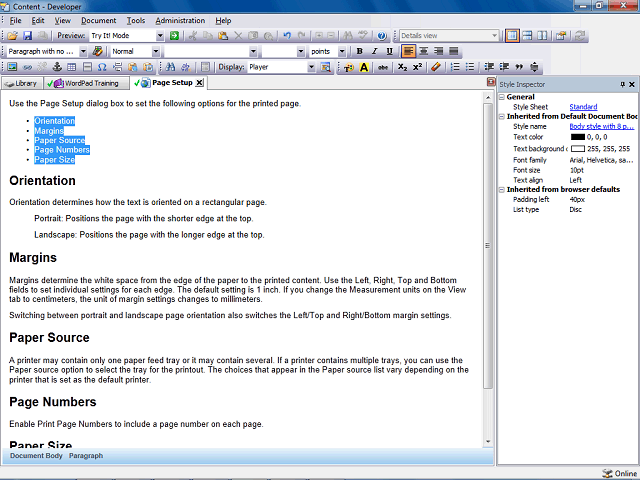The height and width of the screenshot is (480, 640).
Task: Clear formatting with the eraser icon
Action: point(436,67)
